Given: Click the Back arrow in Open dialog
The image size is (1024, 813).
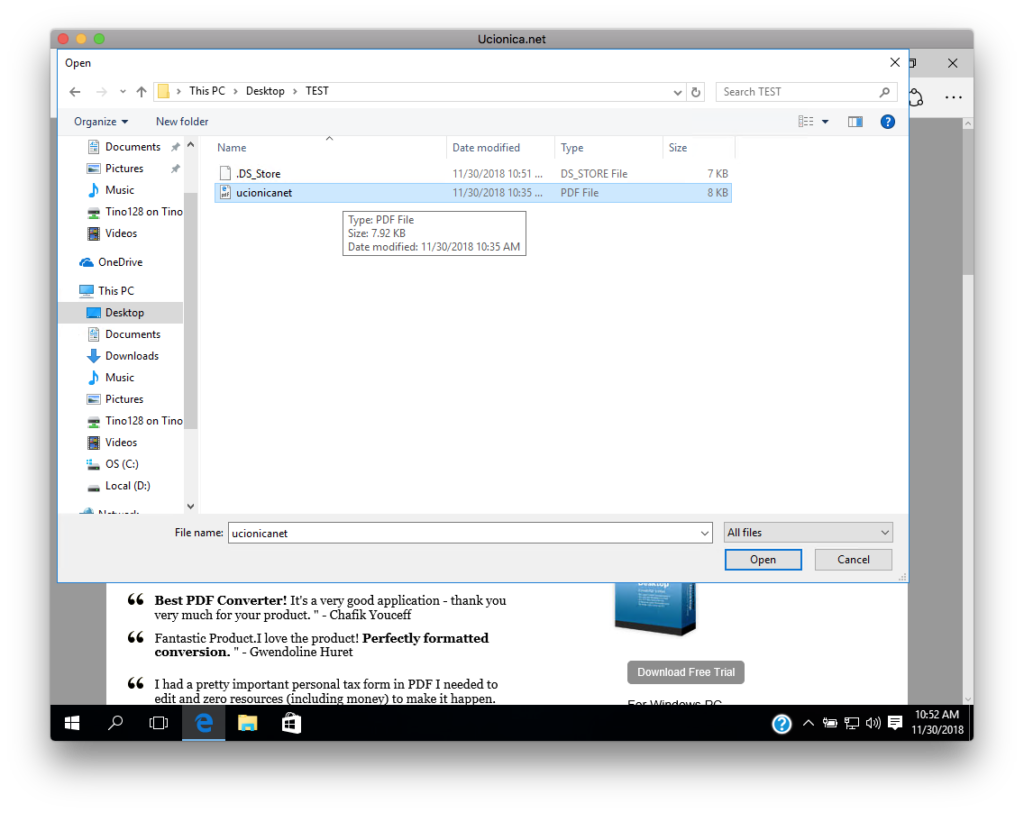Looking at the screenshot, I should coord(75,91).
